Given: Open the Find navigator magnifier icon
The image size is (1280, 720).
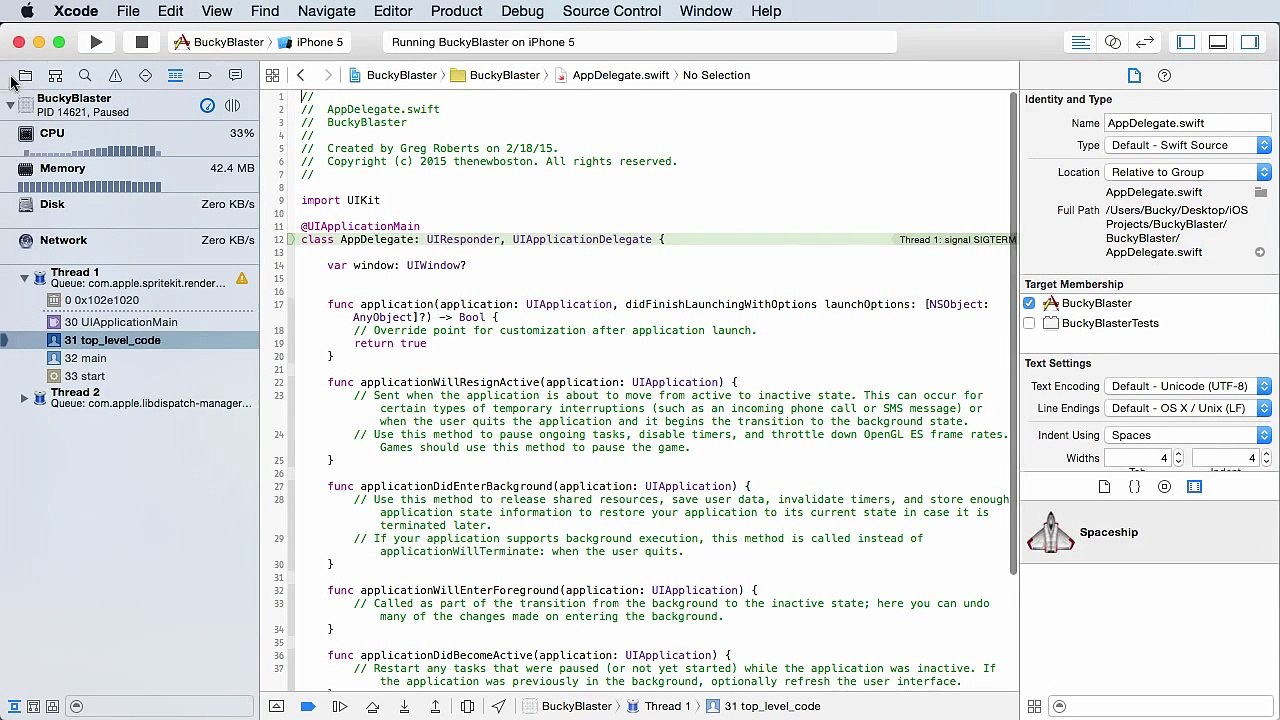Looking at the screenshot, I should pos(85,76).
